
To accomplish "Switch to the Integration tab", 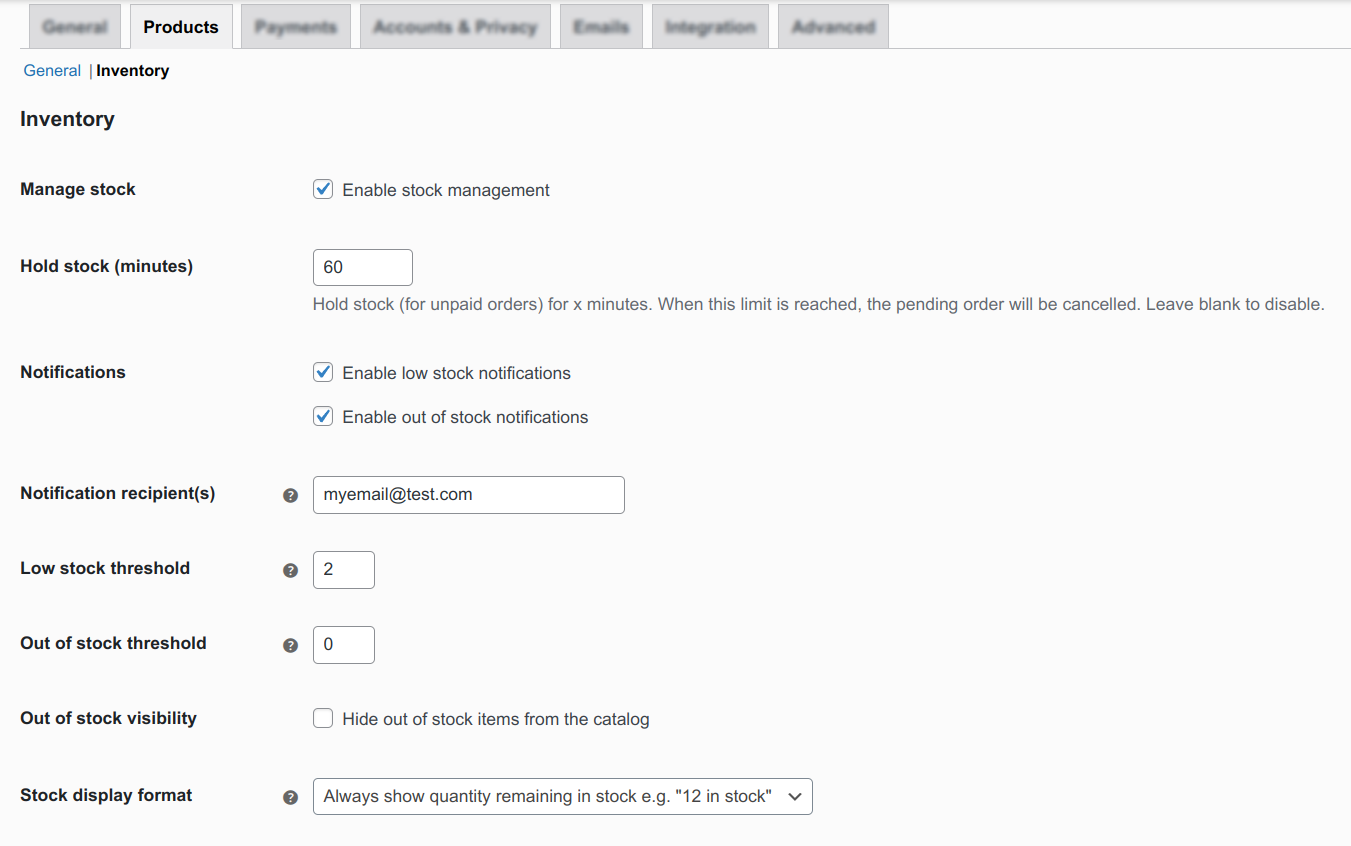I will (710, 27).
